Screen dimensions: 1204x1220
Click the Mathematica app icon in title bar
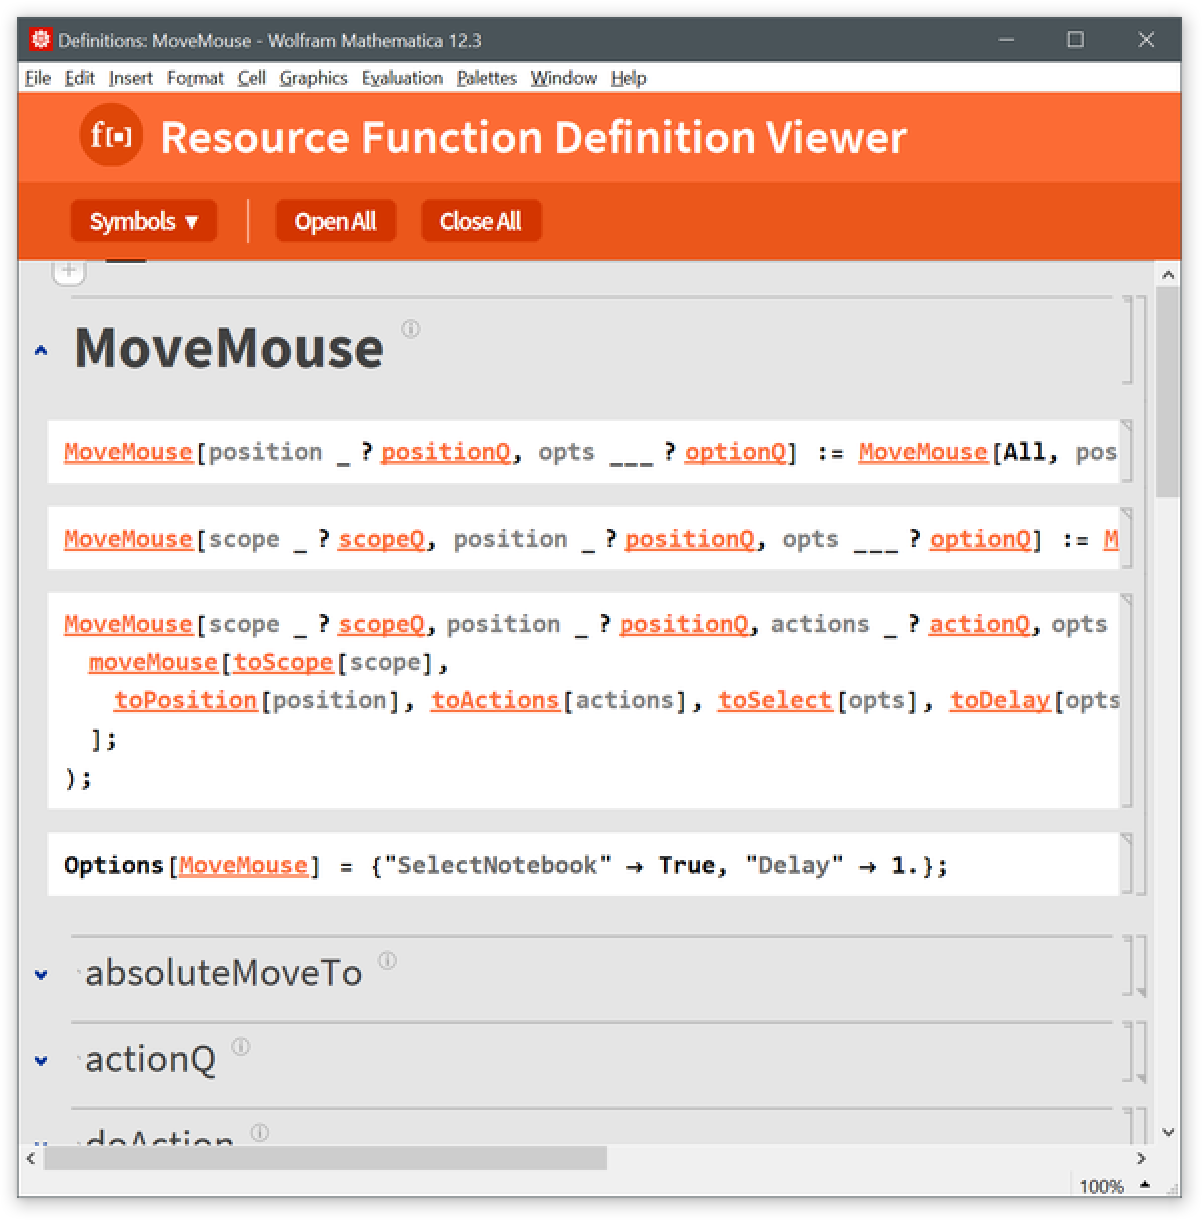pos(40,40)
